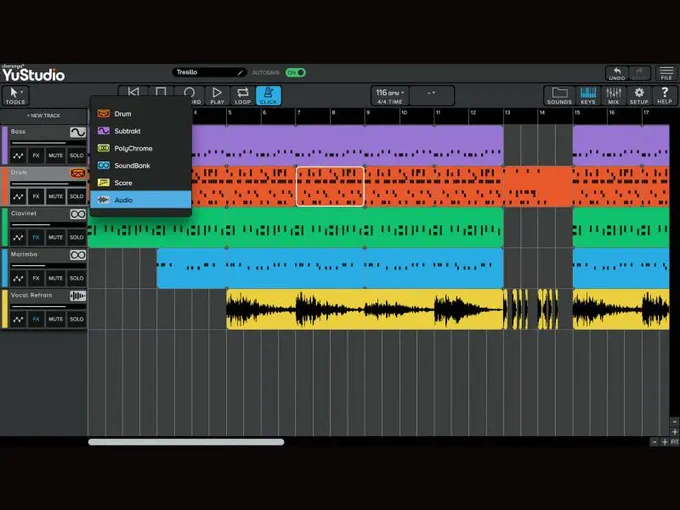Choose PolyChrome from the new track menu

tap(141, 148)
